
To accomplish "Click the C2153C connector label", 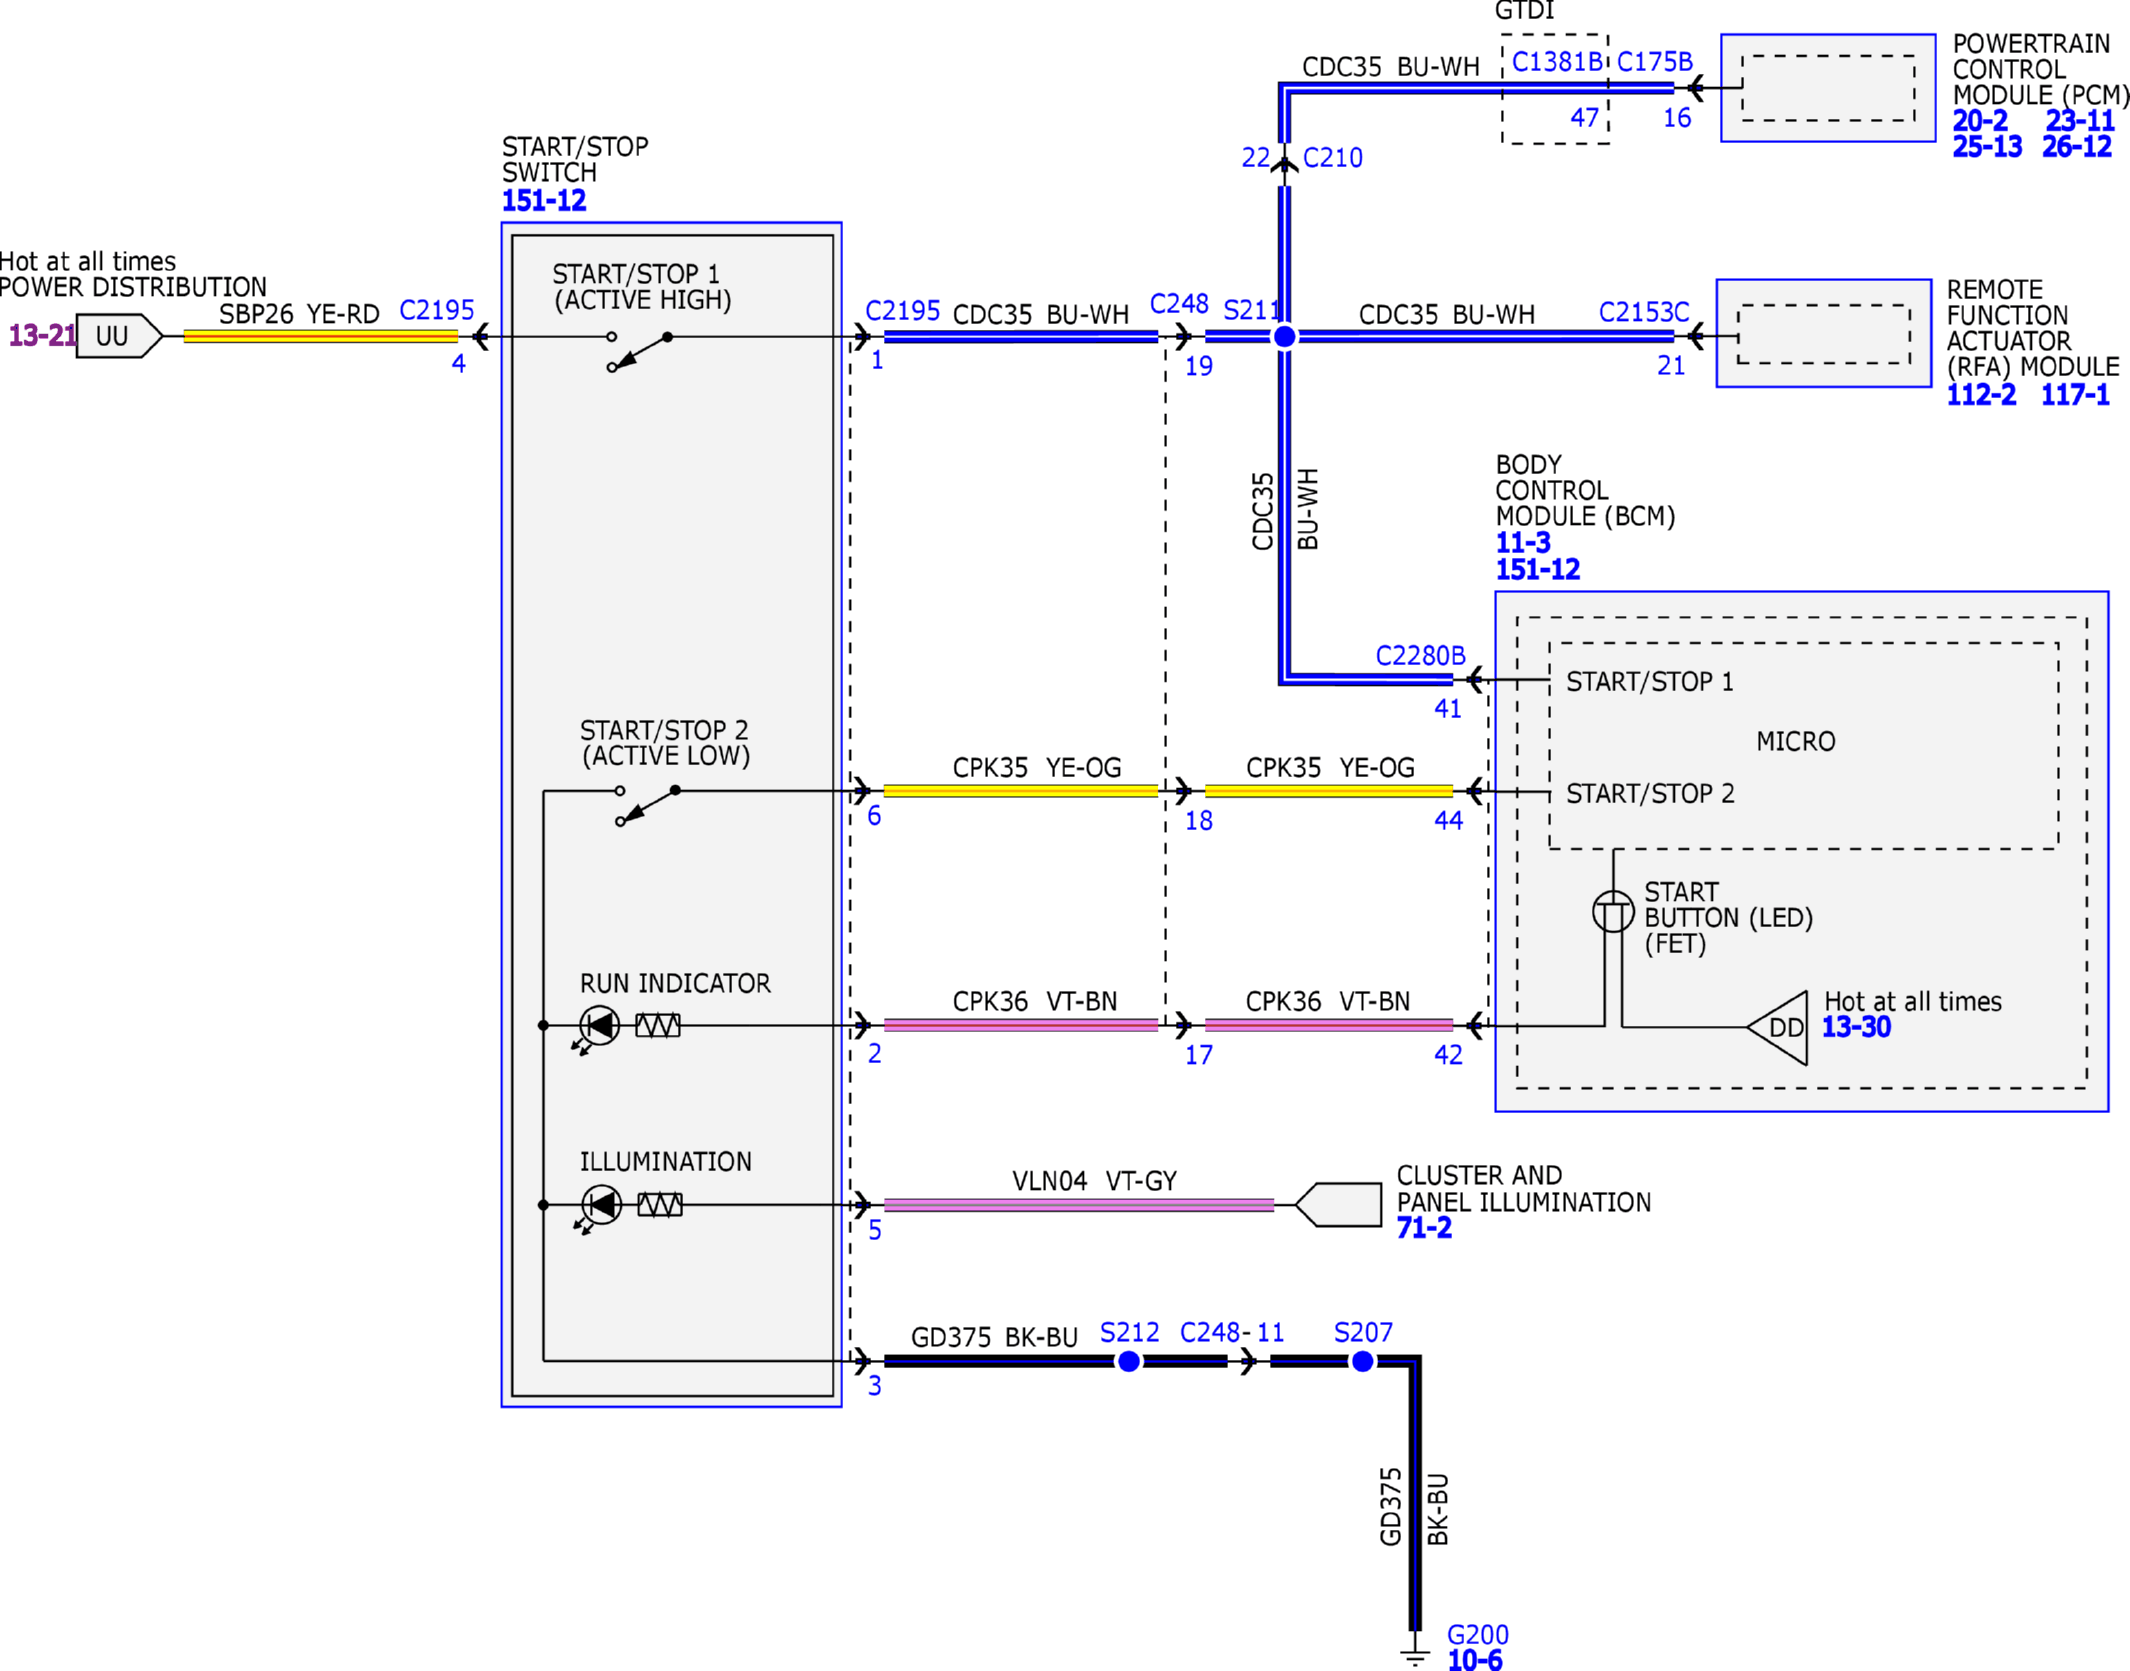I will click(1644, 312).
